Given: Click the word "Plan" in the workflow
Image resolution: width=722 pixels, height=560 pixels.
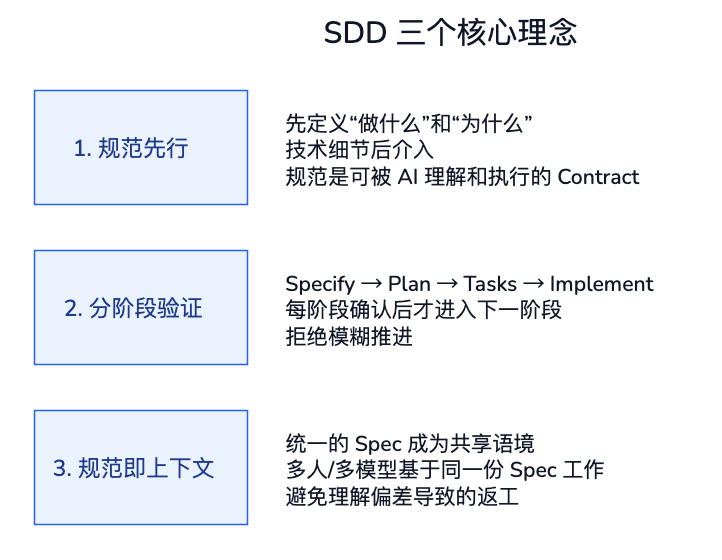Looking at the screenshot, I should [409, 285].
